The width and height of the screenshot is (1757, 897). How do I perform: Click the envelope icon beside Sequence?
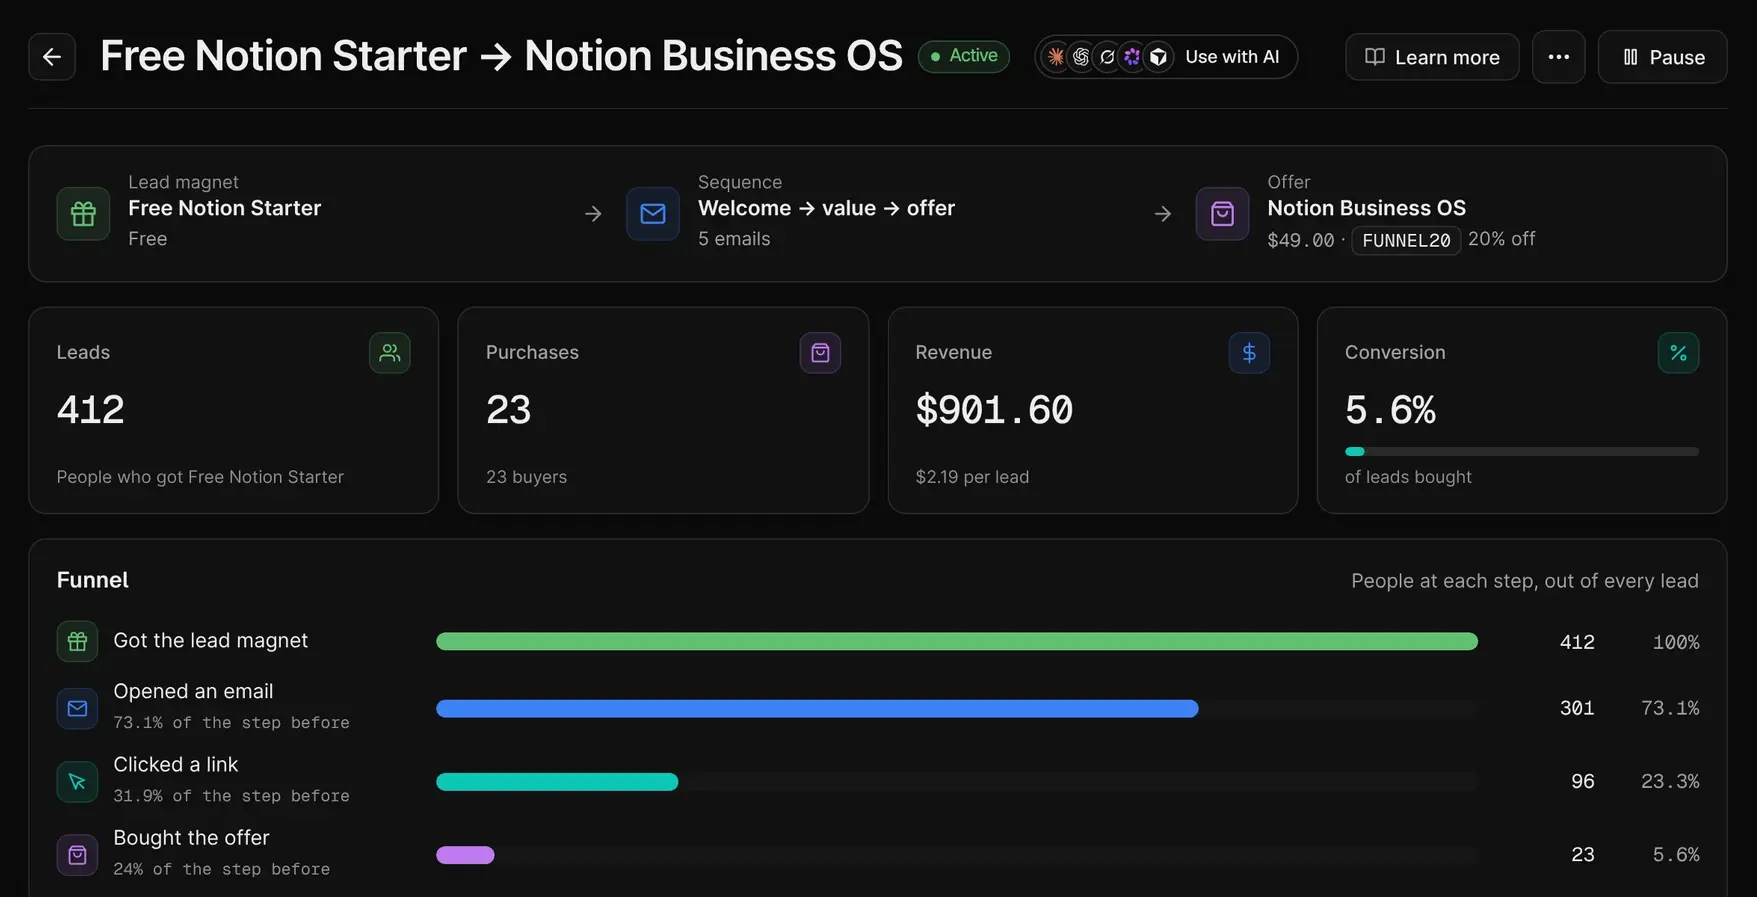653,213
